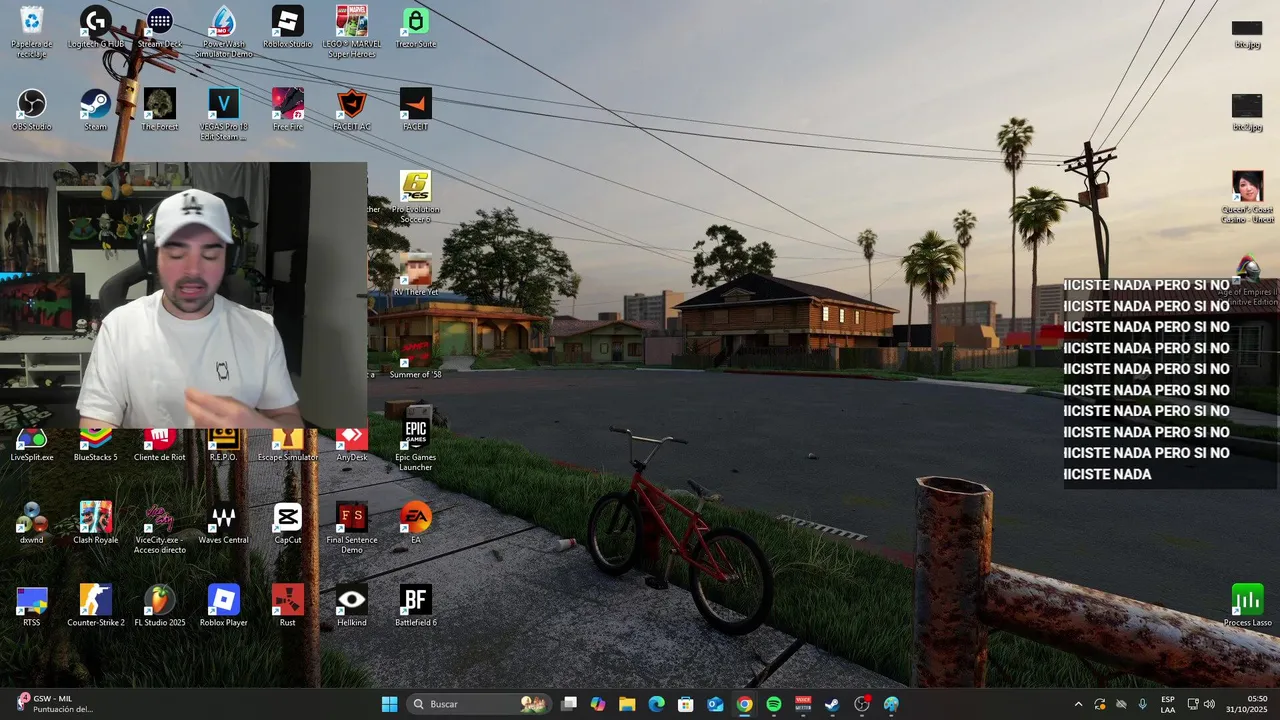Switch to Steam in the taskbar
1280x720 pixels.
832,704
